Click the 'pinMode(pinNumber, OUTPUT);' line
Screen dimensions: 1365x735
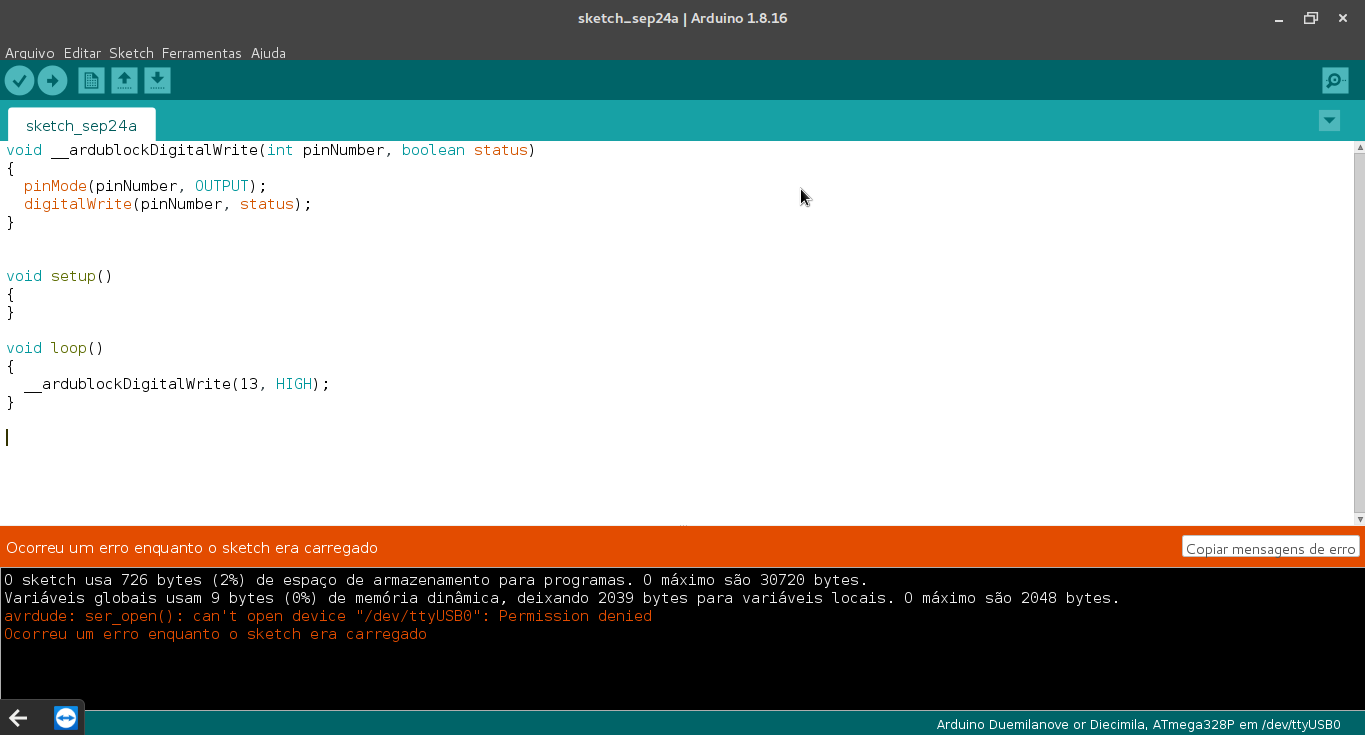[145, 186]
